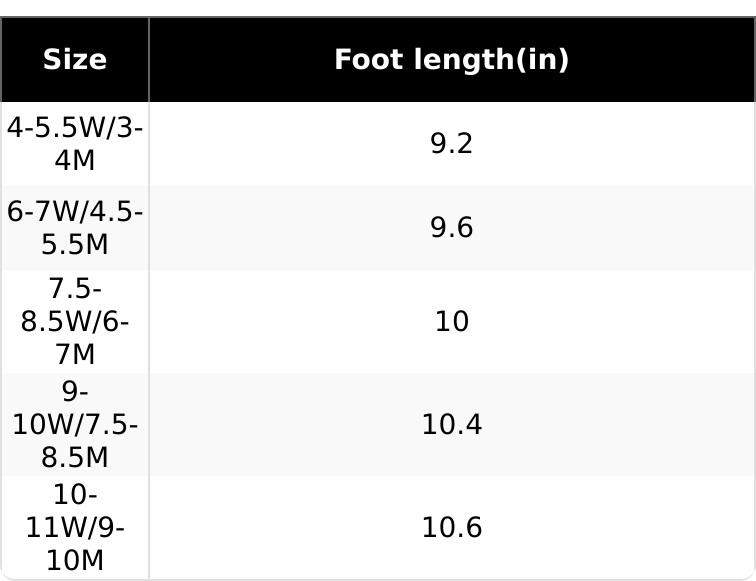
Task: Click the '5.5M' text line in the Size column
Action: pyautogui.click(x=75, y=244)
